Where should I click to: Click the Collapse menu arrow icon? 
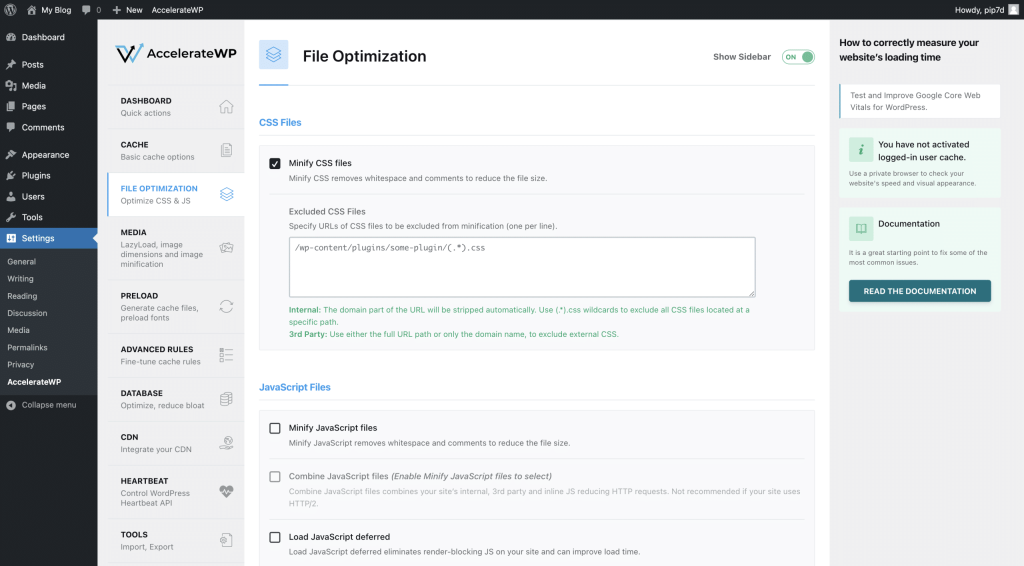click(11, 405)
